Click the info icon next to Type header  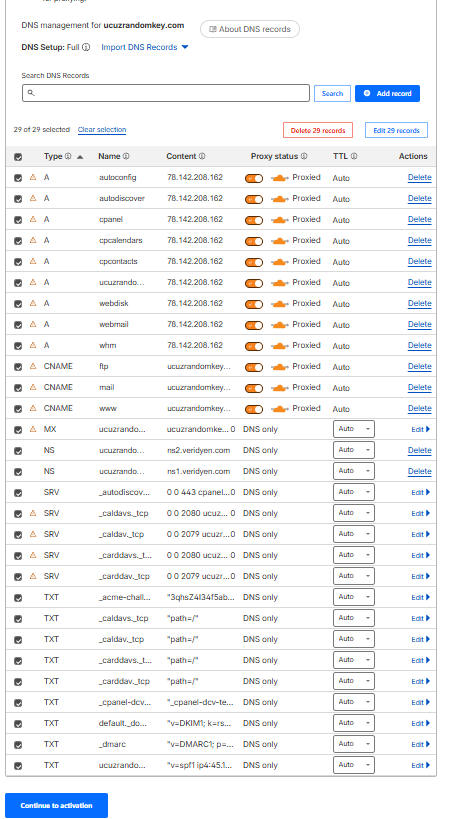[x=68, y=156]
